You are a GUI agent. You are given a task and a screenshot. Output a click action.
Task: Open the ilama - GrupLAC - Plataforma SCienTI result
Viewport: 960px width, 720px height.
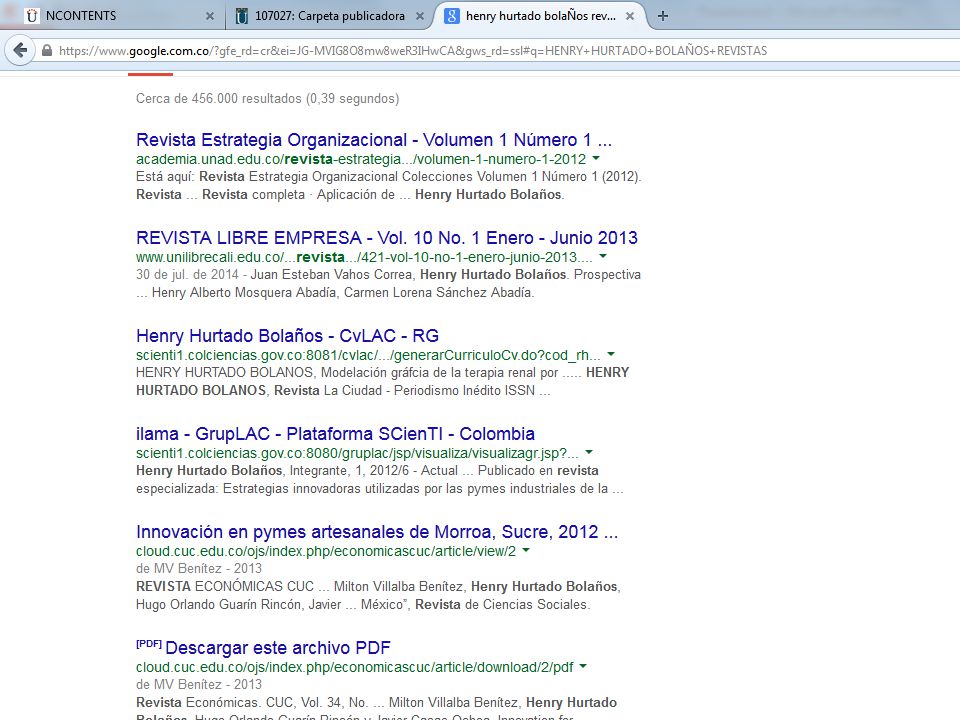click(335, 433)
